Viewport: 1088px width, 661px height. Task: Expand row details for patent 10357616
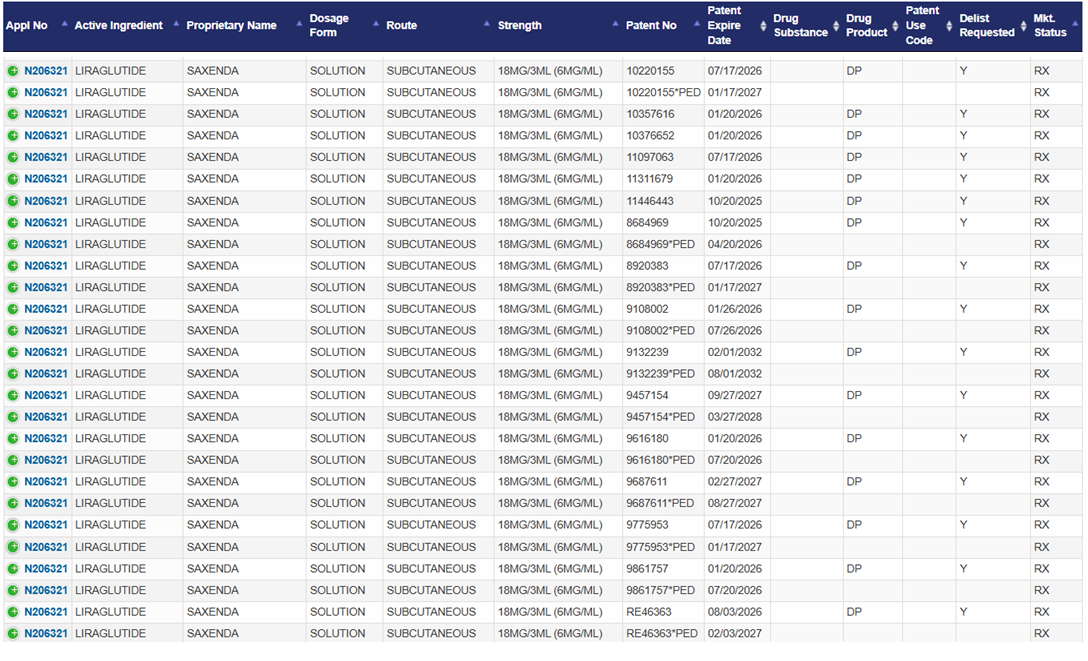pyautogui.click(x=13, y=114)
